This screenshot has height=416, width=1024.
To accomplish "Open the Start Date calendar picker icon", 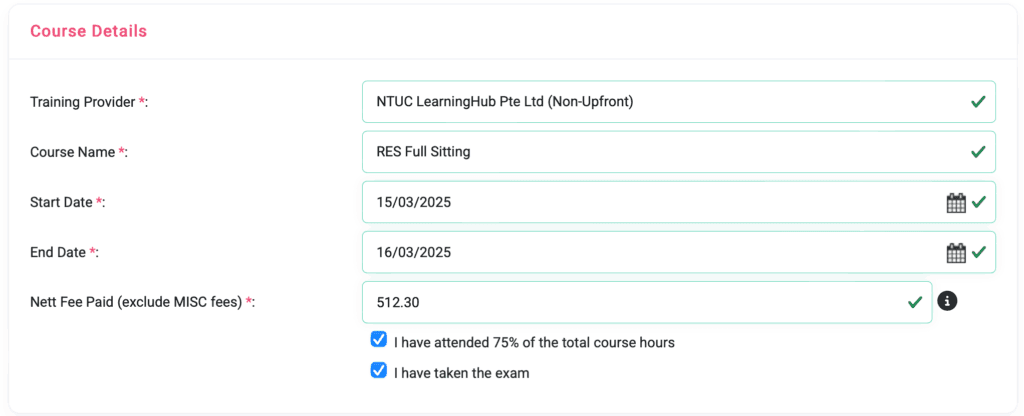I will point(956,202).
